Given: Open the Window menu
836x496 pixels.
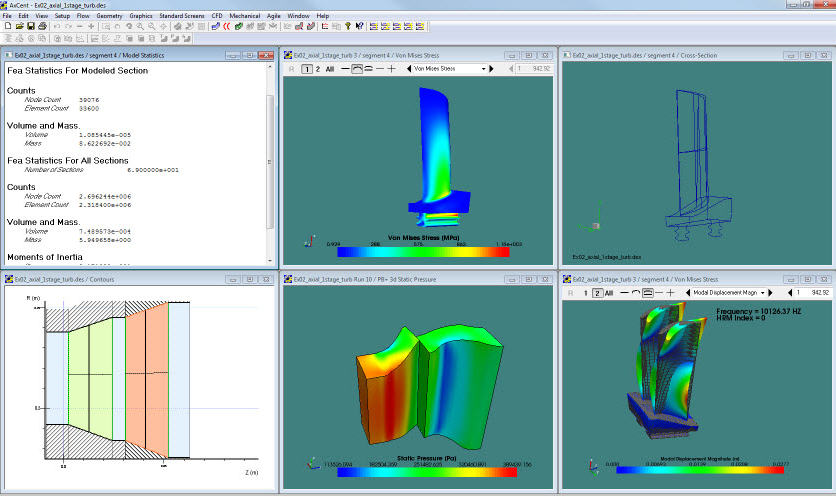Looking at the screenshot, I should 299,16.
